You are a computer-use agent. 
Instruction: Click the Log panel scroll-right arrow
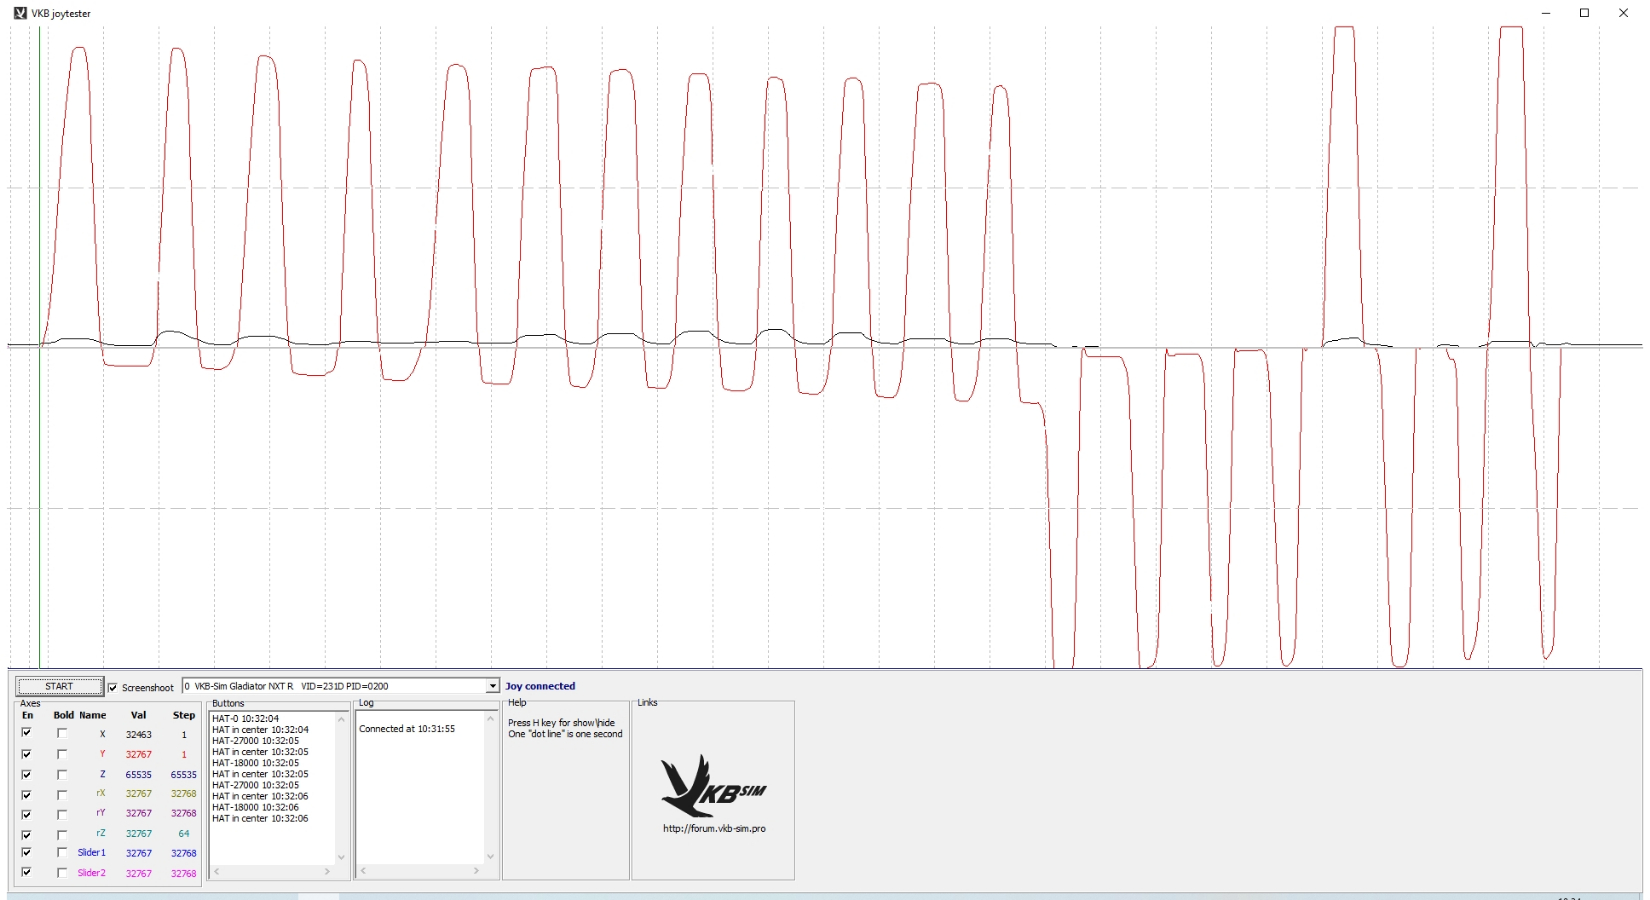pyautogui.click(x=476, y=872)
